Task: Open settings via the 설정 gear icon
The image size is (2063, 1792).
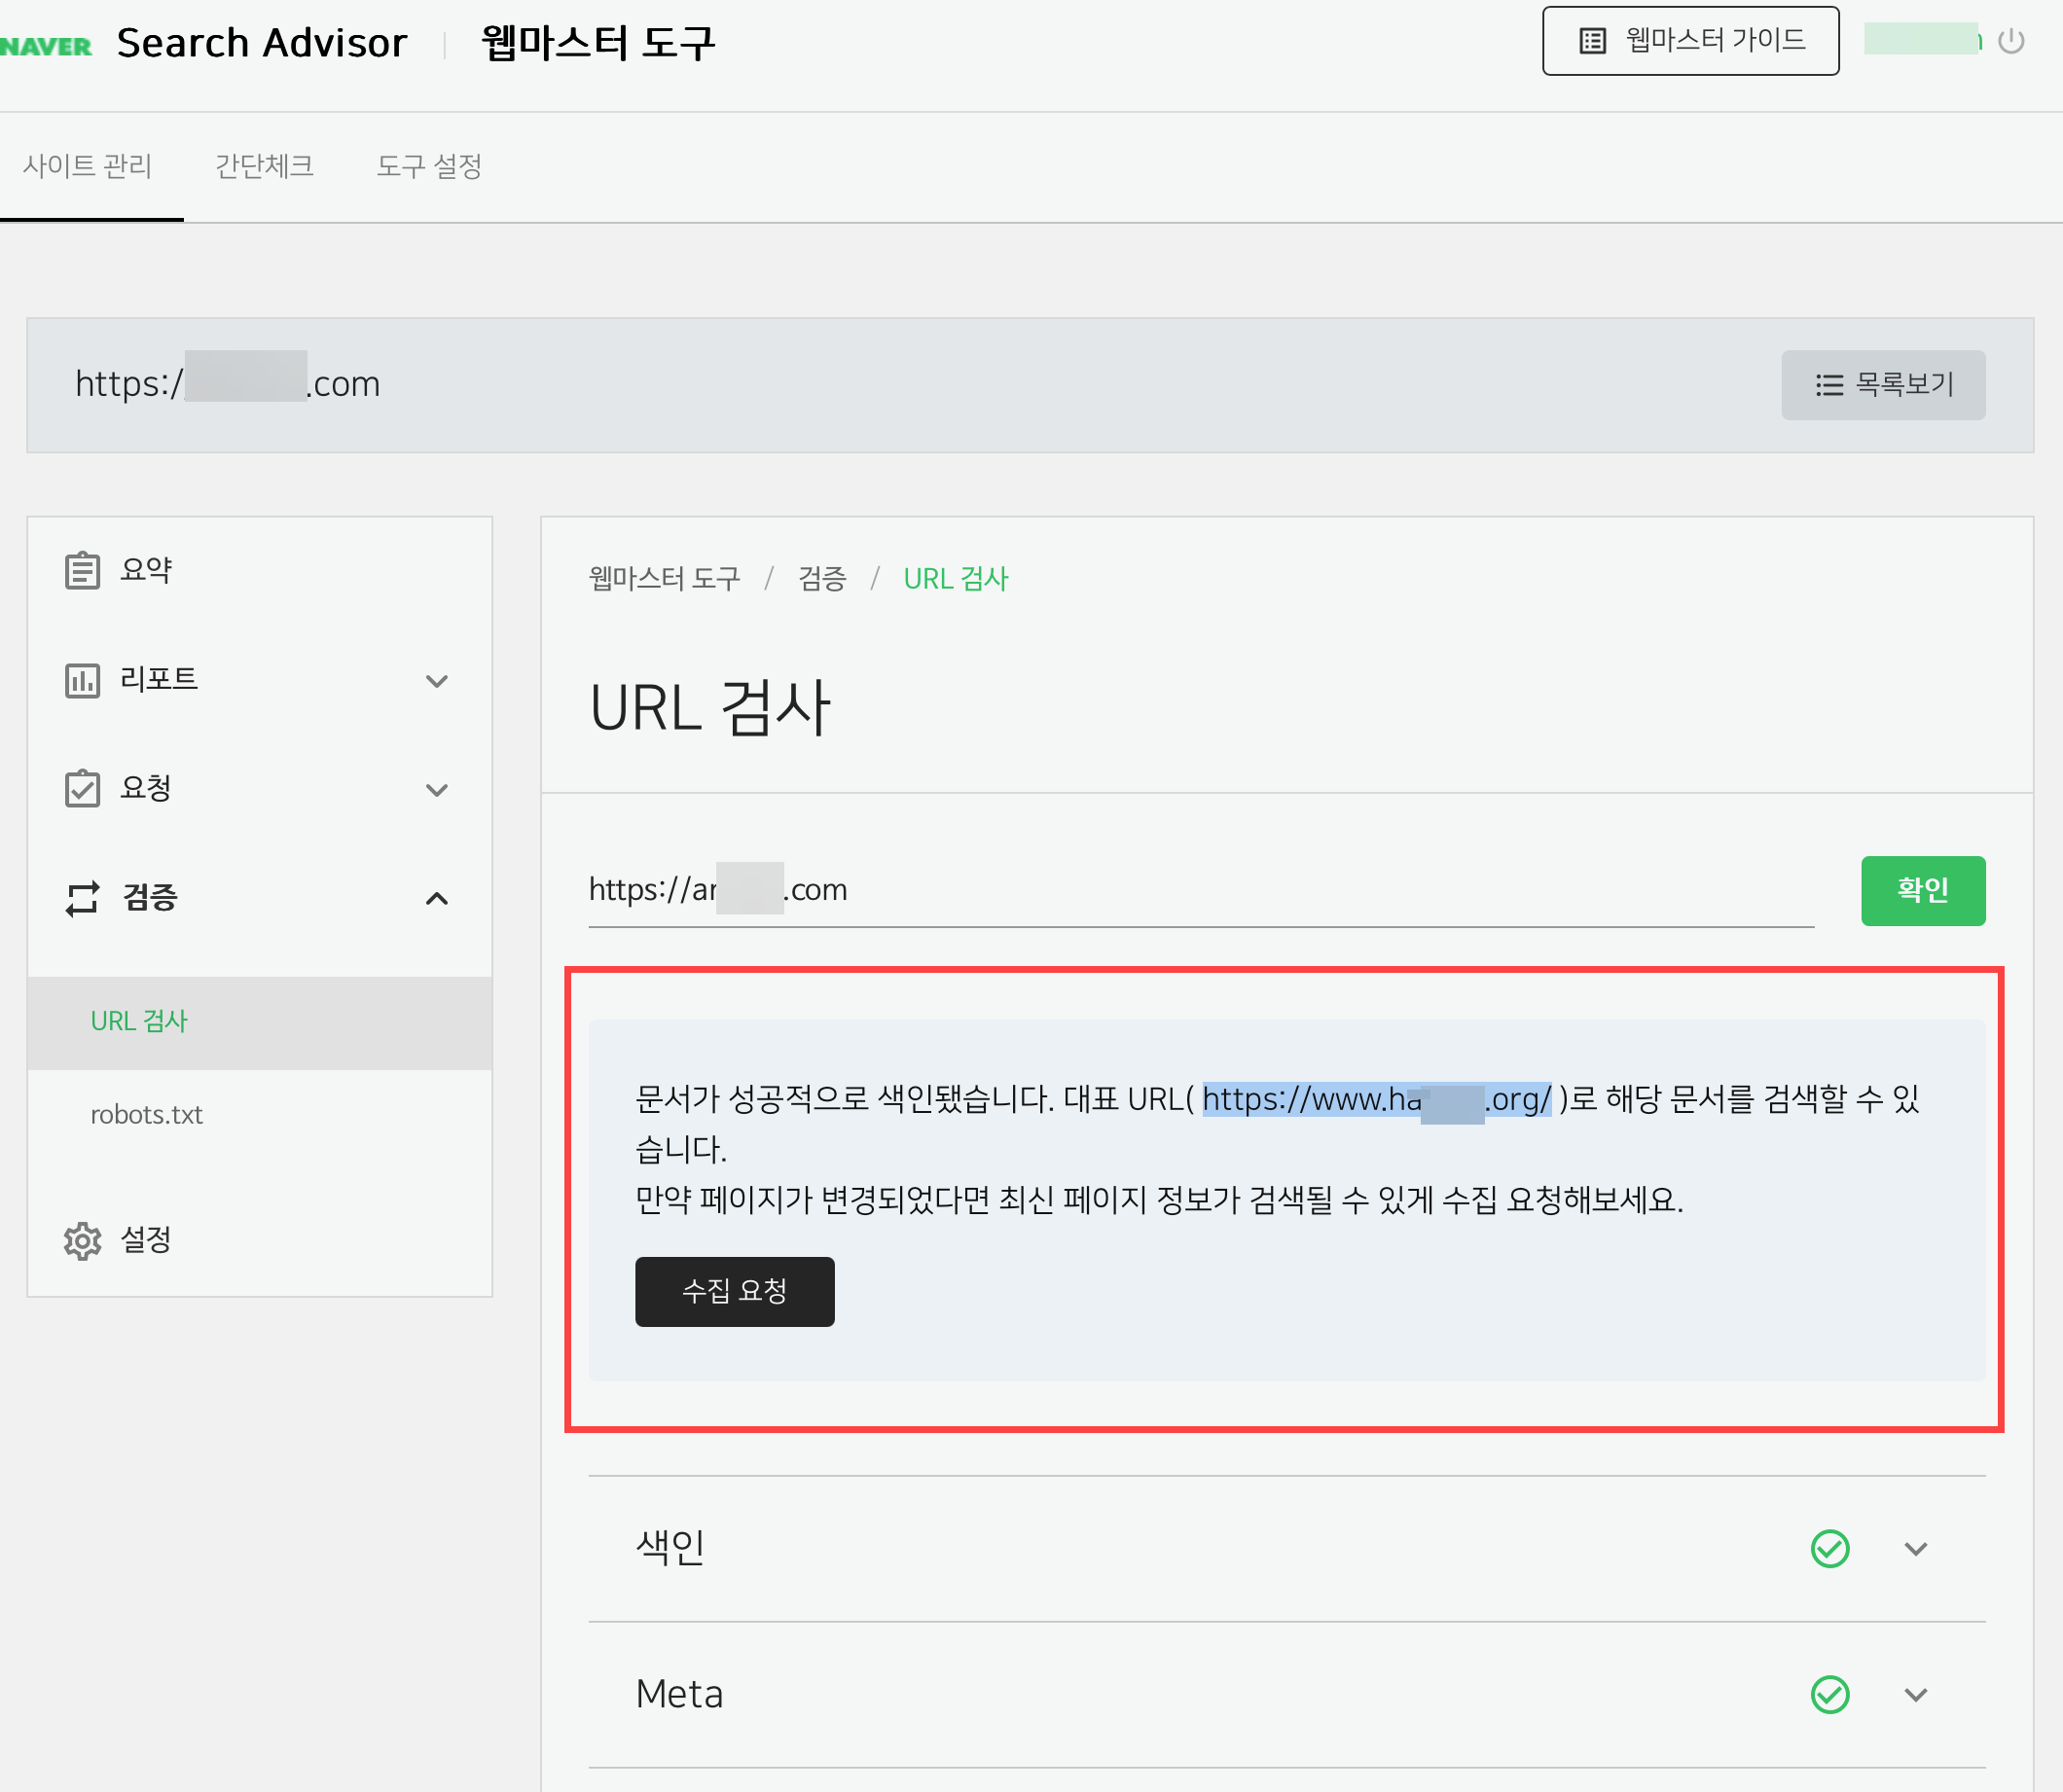Action: (83, 1240)
